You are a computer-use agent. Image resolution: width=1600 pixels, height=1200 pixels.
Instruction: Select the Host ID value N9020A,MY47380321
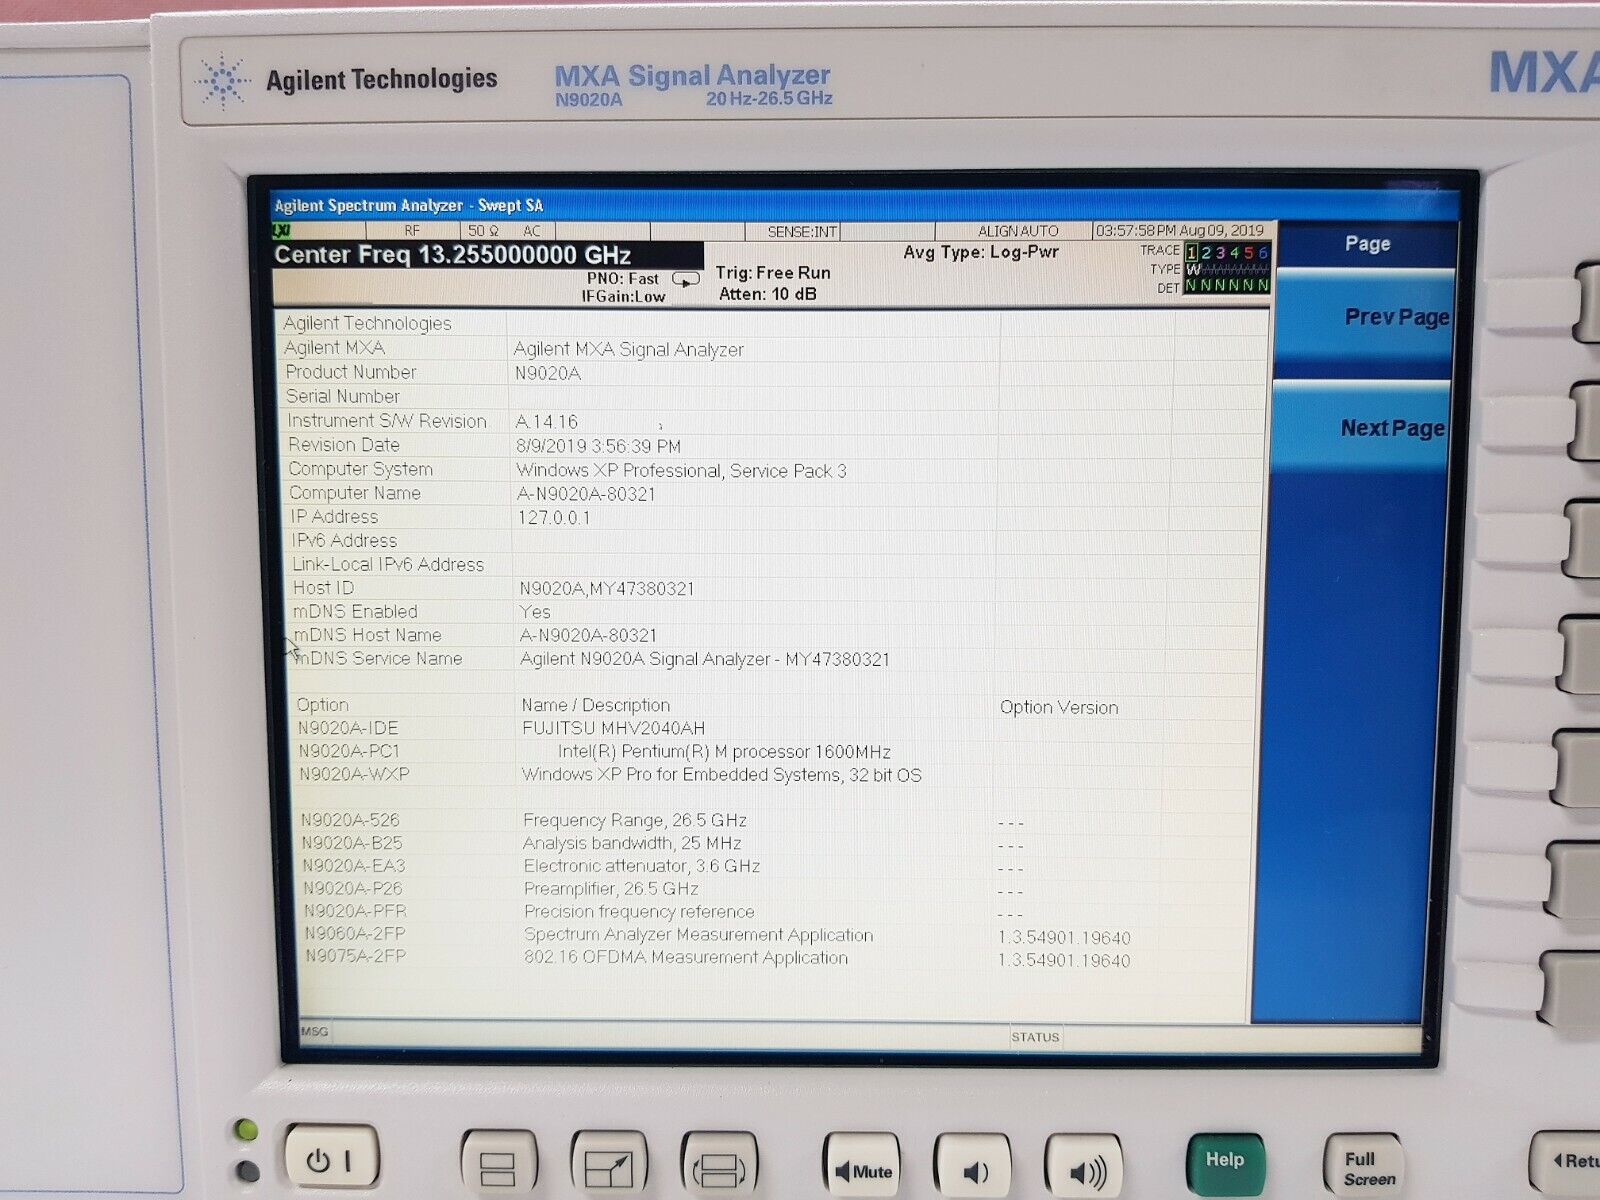click(606, 589)
